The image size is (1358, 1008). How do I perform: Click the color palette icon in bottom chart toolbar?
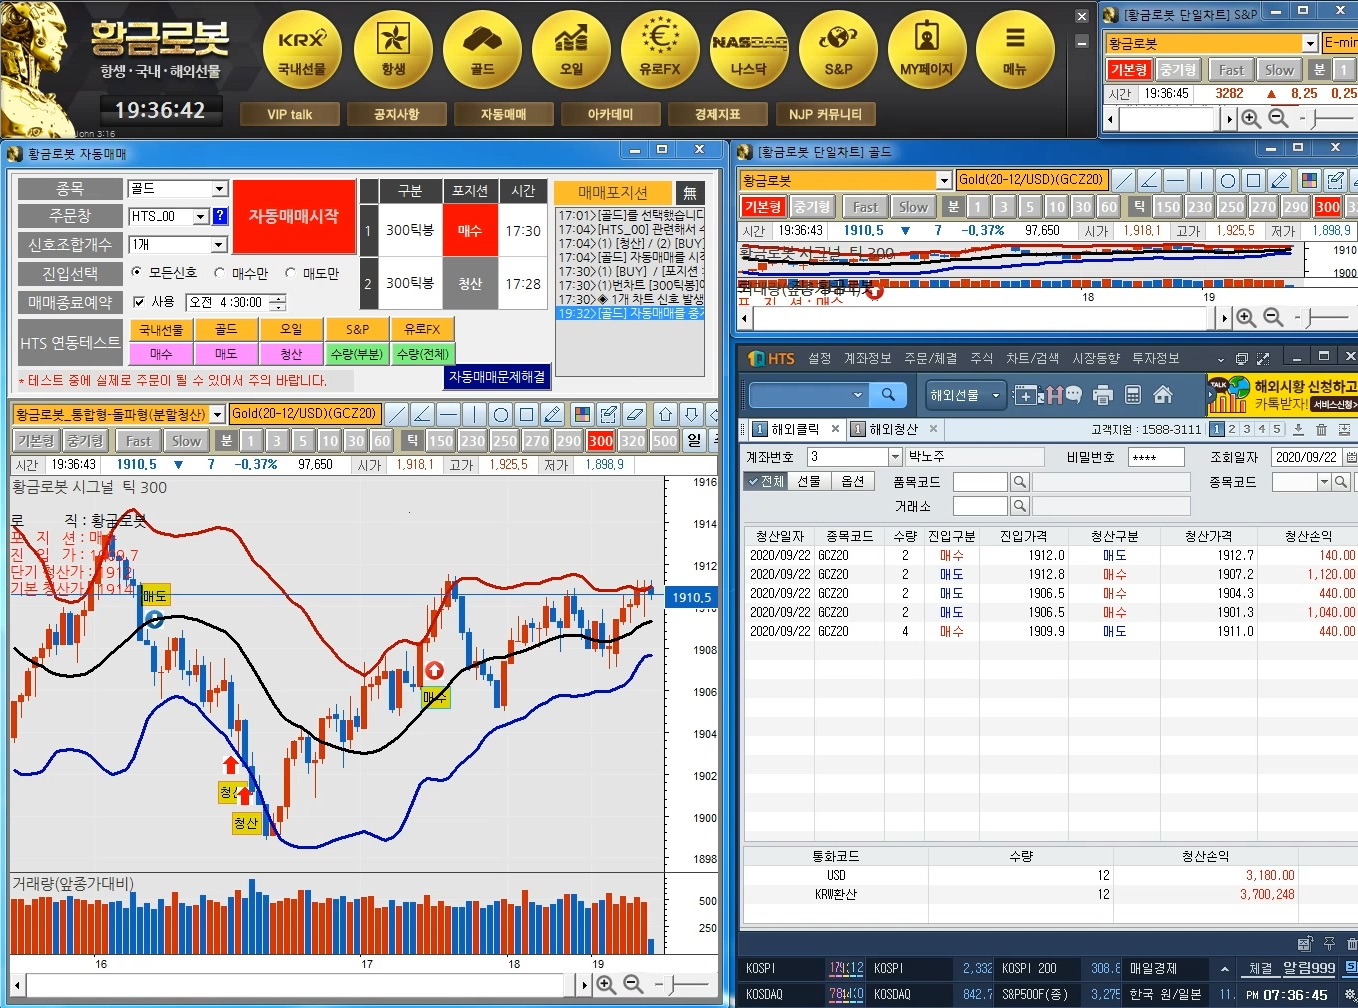582,414
